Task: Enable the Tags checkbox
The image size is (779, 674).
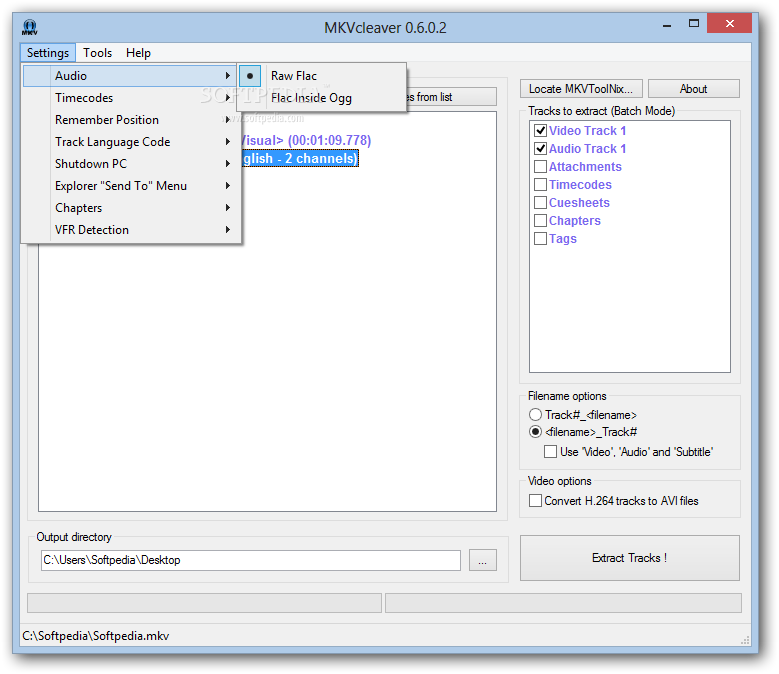Action: tap(541, 238)
